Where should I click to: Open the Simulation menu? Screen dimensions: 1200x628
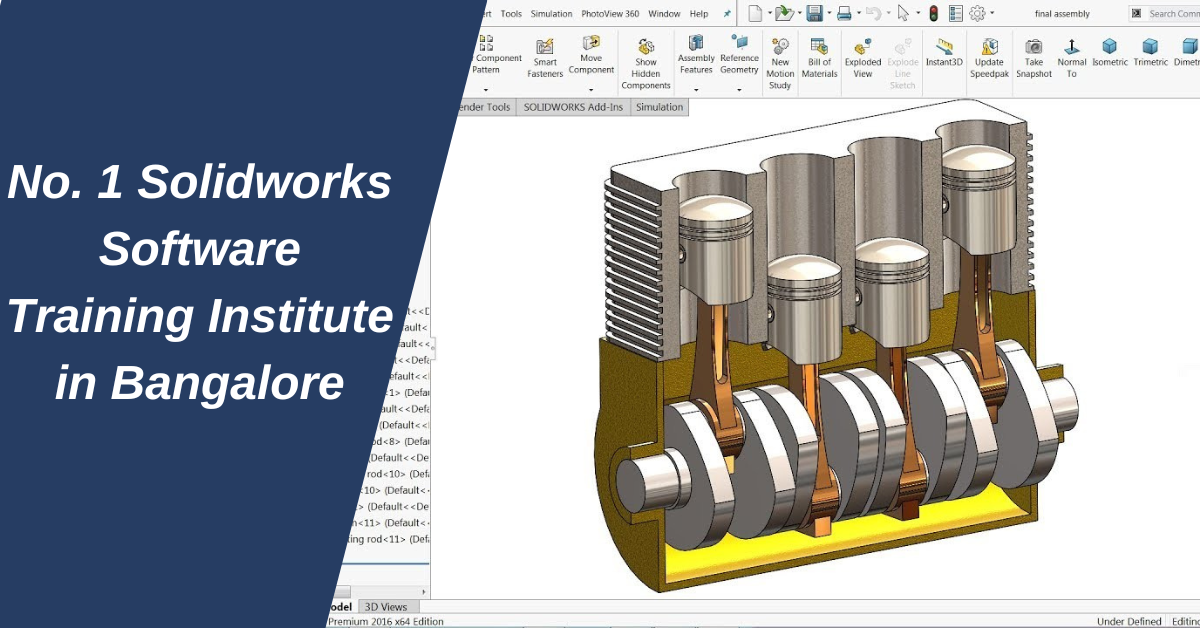[551, 14]
